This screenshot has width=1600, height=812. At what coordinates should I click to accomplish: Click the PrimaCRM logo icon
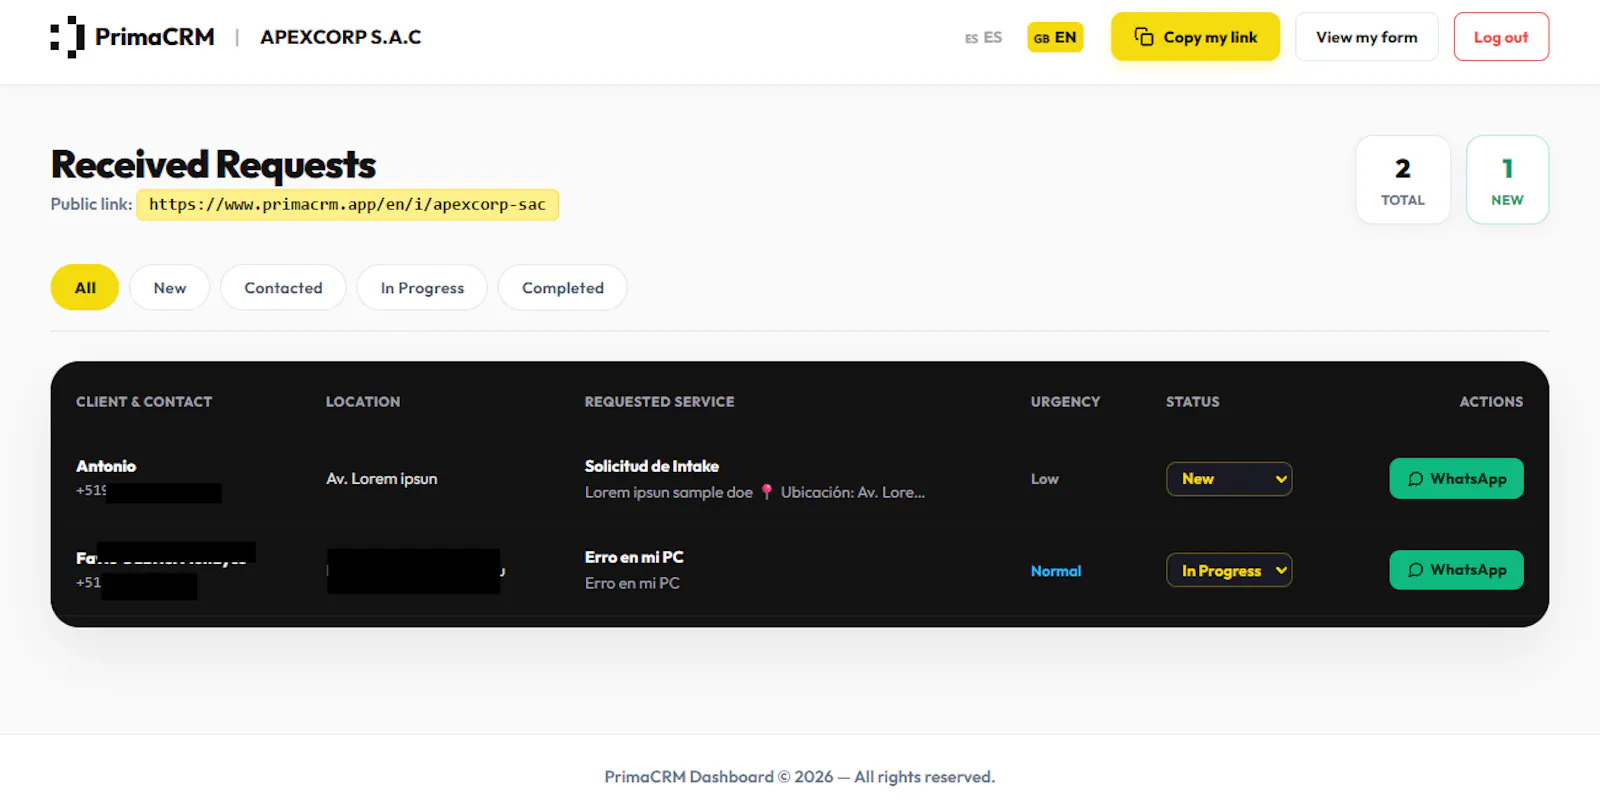(x=67, y=37)
